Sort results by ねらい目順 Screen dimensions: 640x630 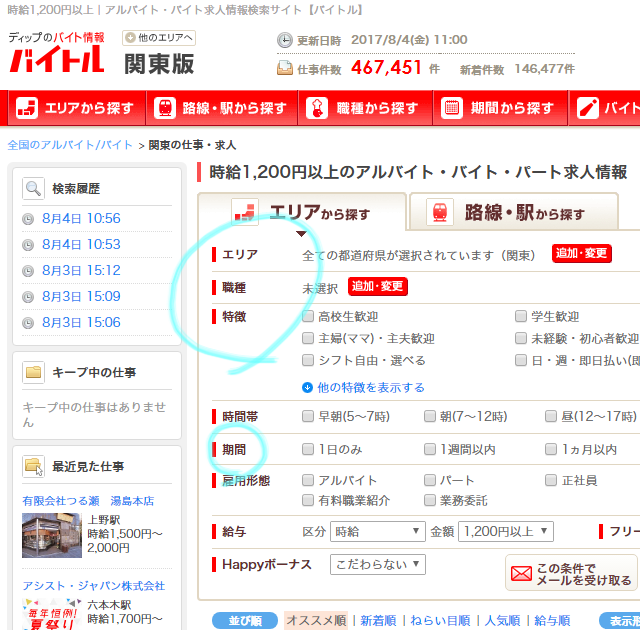coord(440,621)
